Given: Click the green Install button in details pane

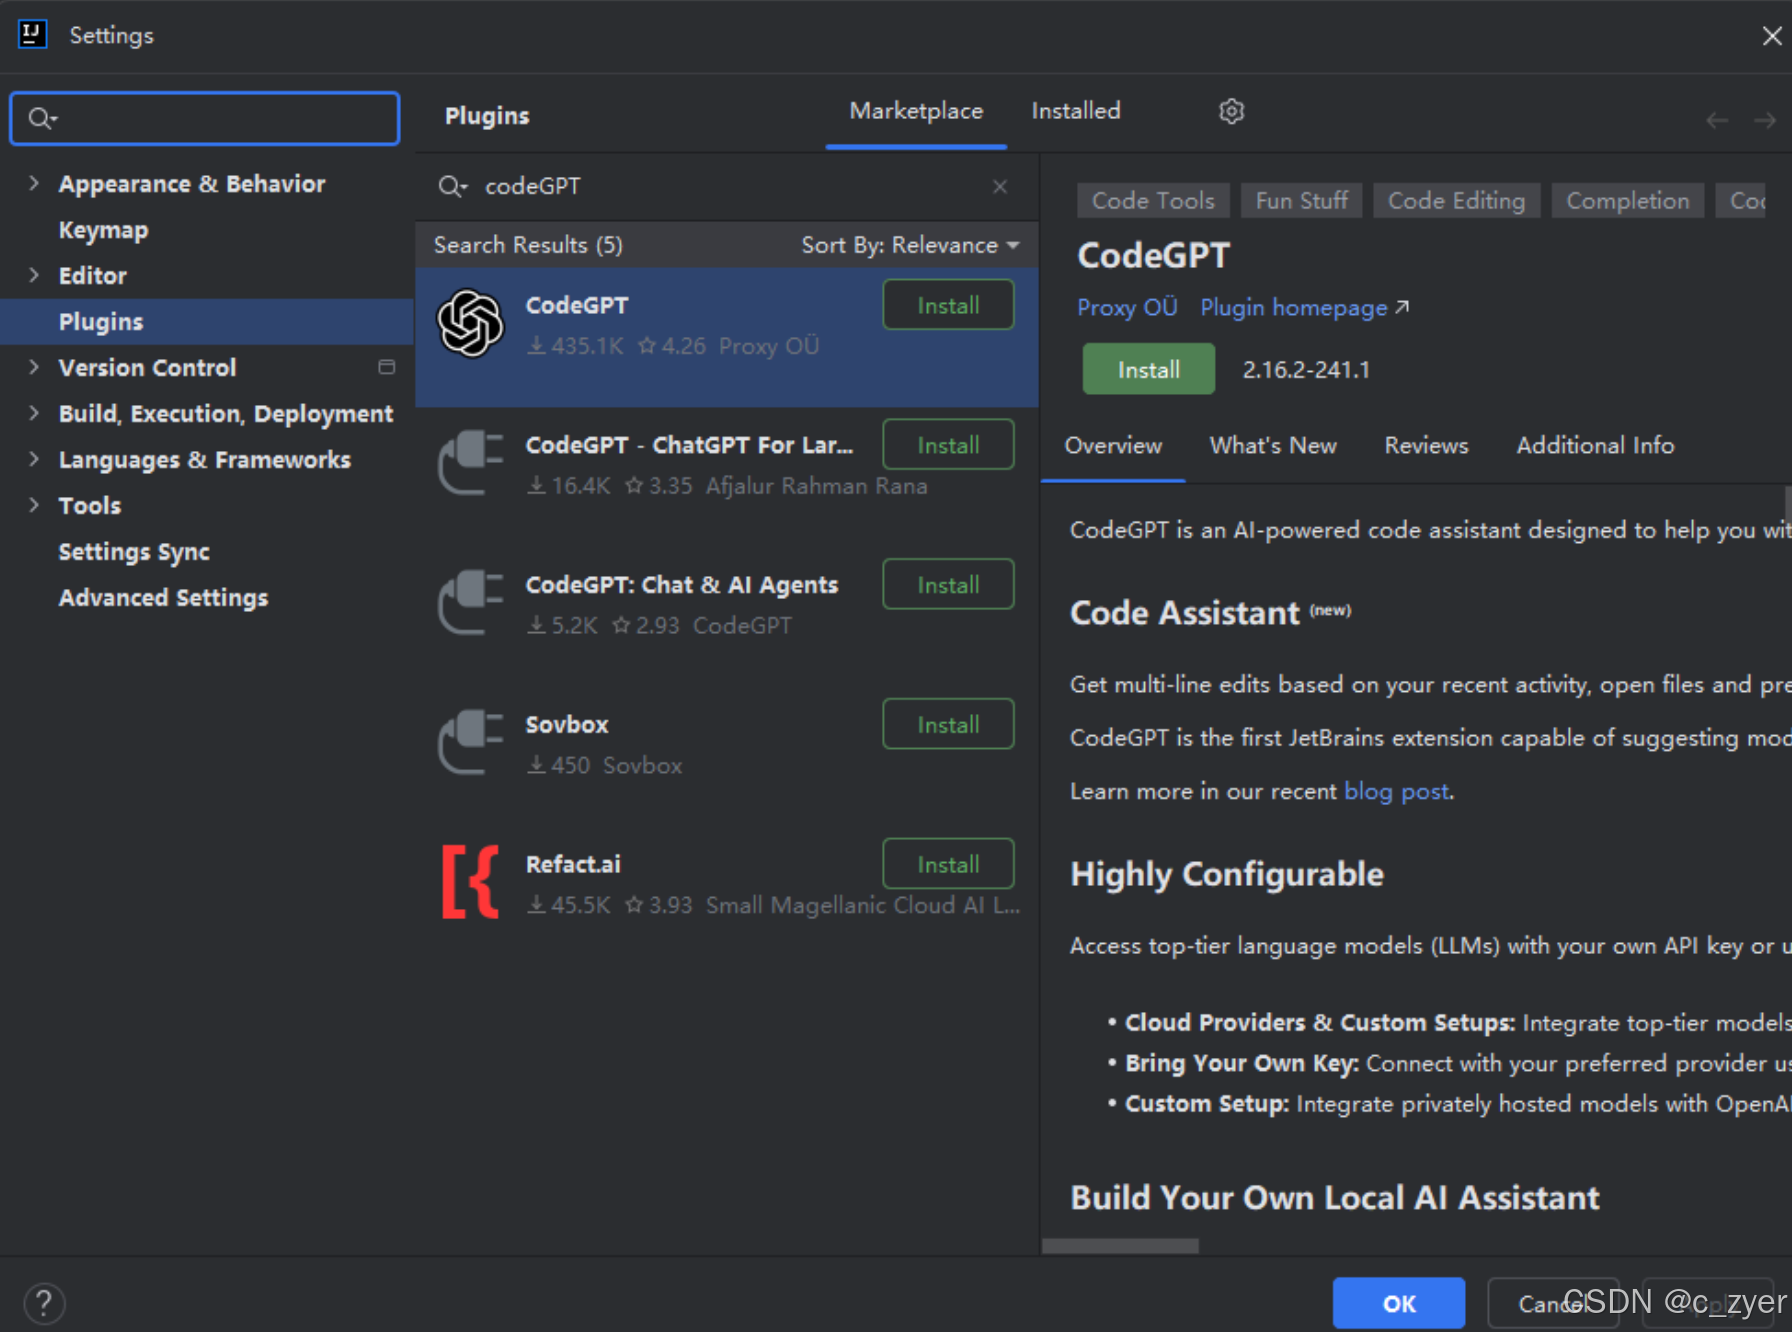Looking at the screenshot, I should click(x=1149, y=369).
